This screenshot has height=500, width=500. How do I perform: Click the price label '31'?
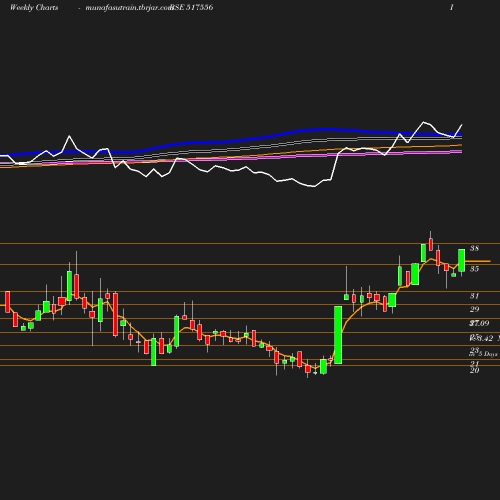[x=474, y=296]
